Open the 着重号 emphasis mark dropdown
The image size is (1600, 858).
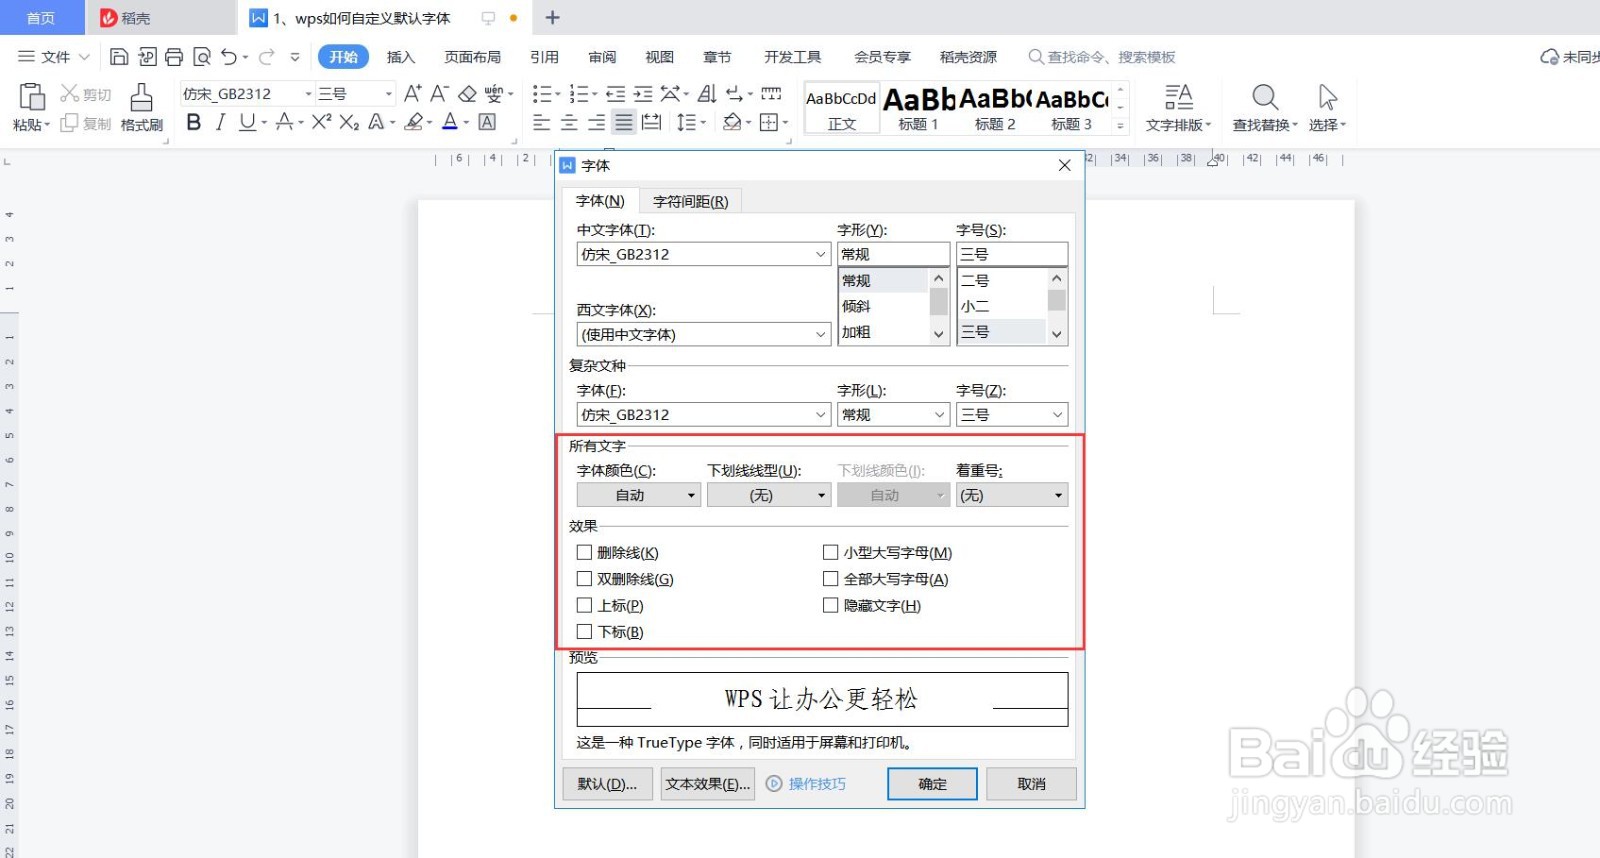coord(1012,495)
